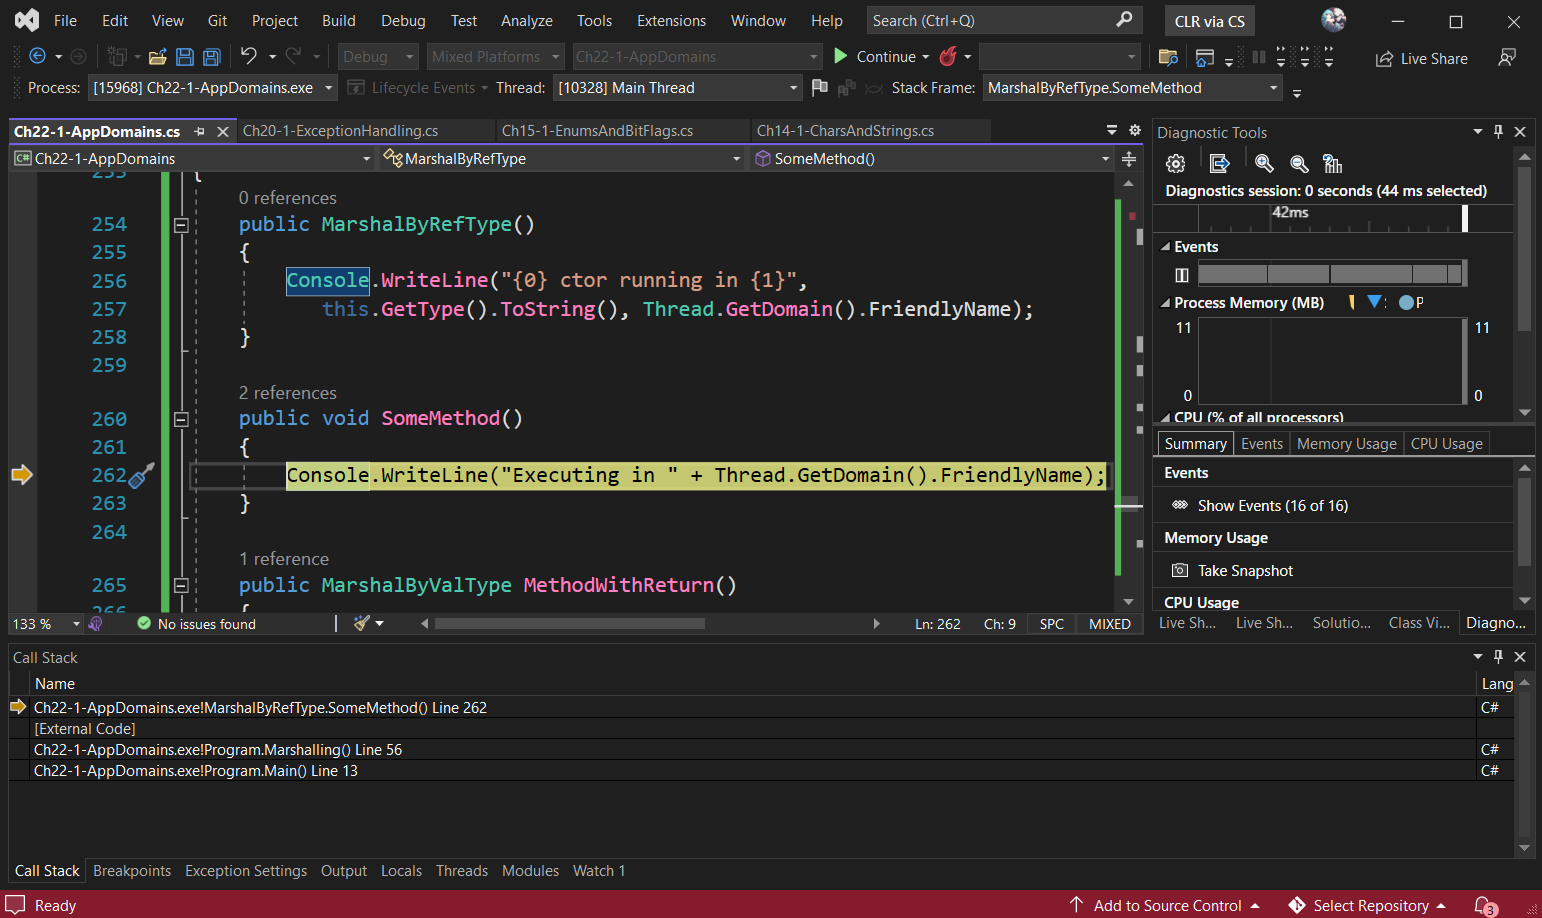The height and width of the screenshot is (918, 1542).
Task: Switch to the Ch20-1-ExceptionHandling.cs tab
Action: (x=340, y=131)
